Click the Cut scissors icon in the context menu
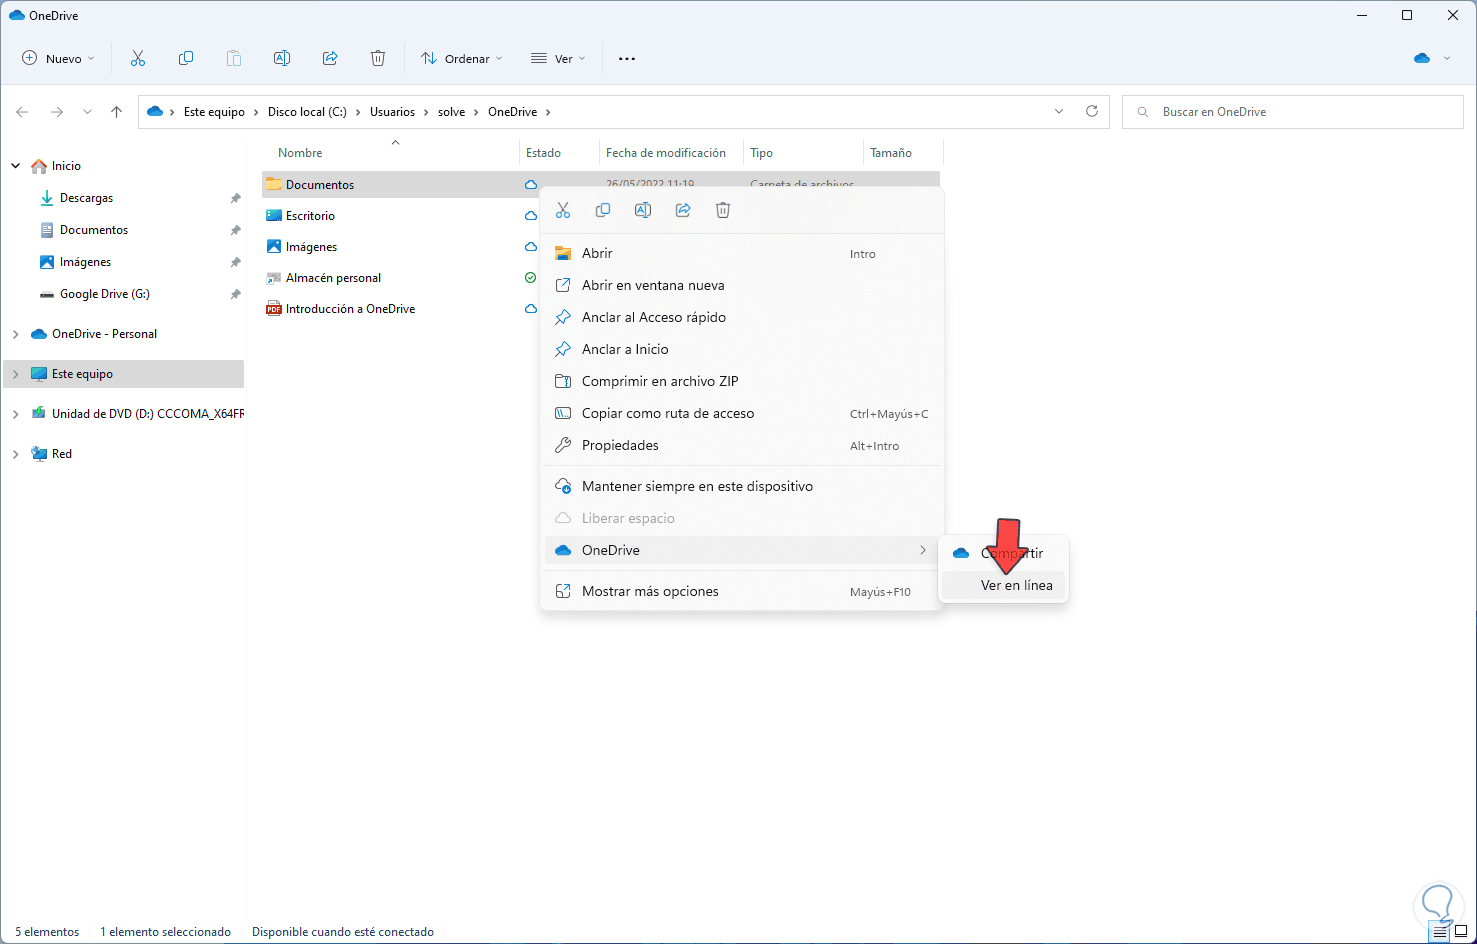Screen dimensions: 1477x944 click(x=563, y=210)
